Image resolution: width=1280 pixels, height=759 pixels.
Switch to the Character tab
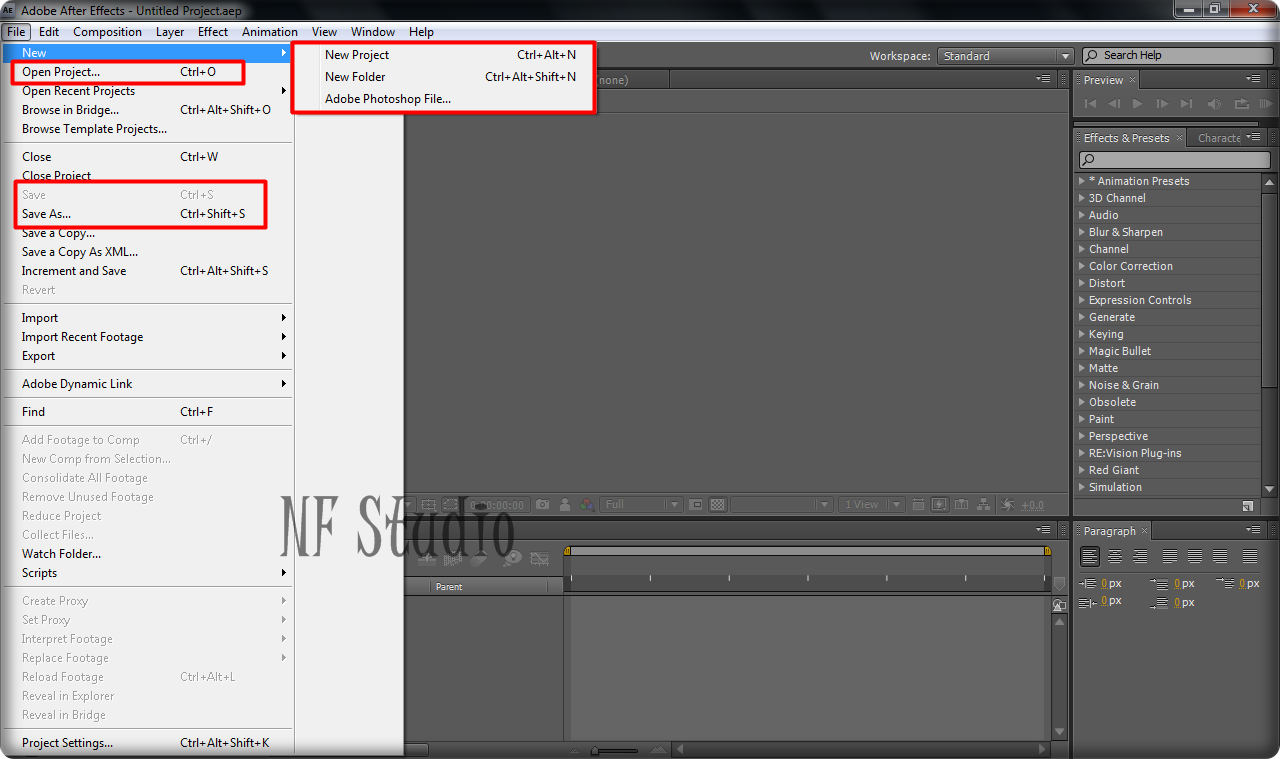click(x=1219, y=138)
